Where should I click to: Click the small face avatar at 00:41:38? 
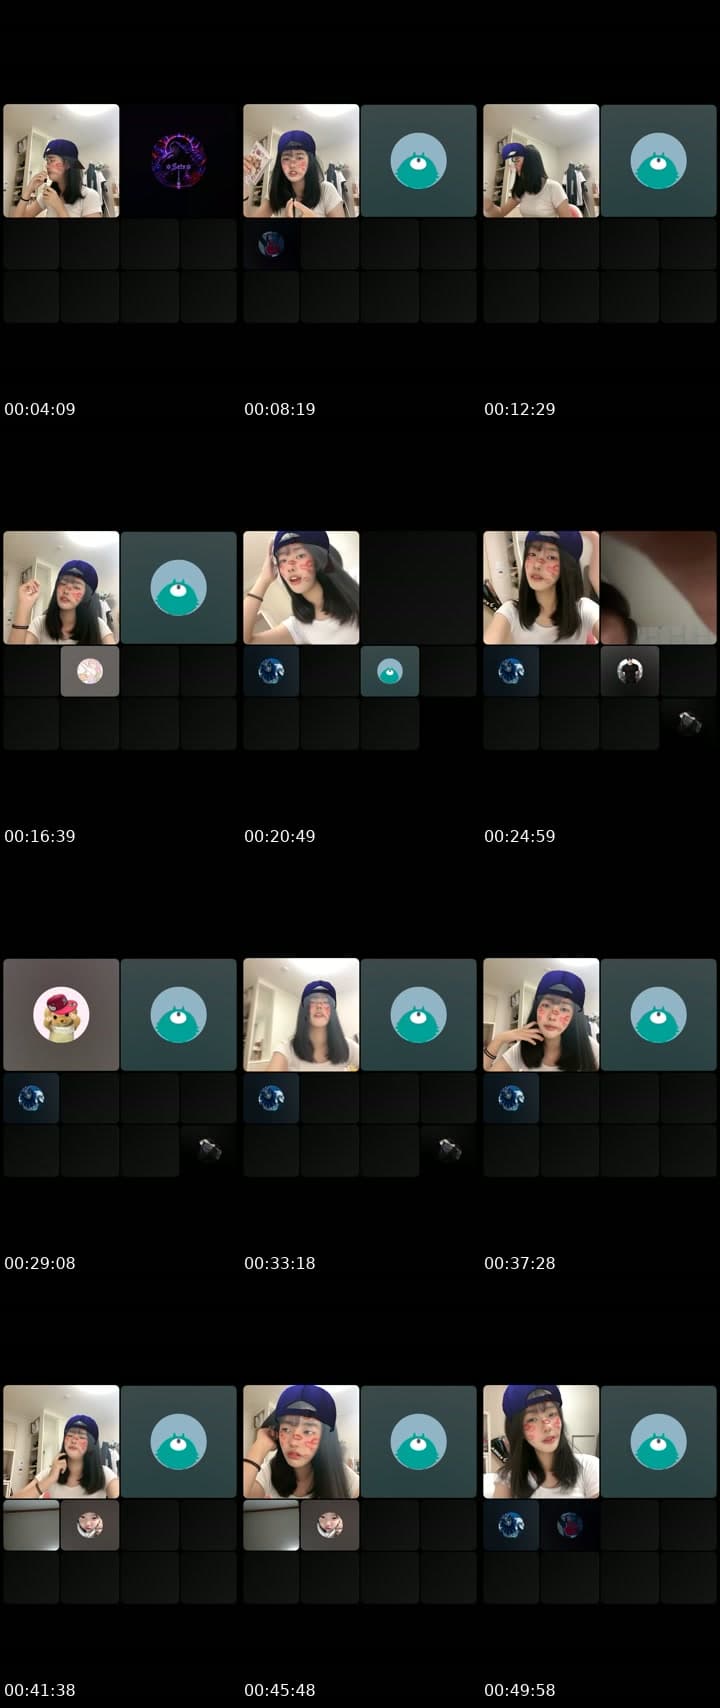pyautogui.click(x=90, y=1525)
